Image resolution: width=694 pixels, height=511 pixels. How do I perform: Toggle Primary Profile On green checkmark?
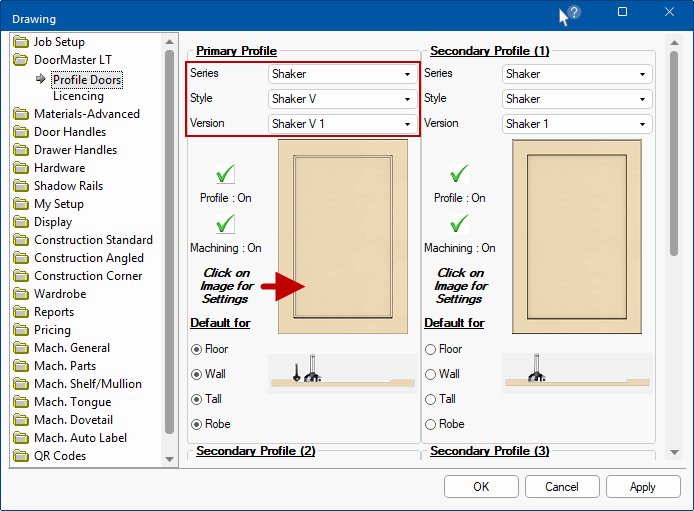(225, 174)
